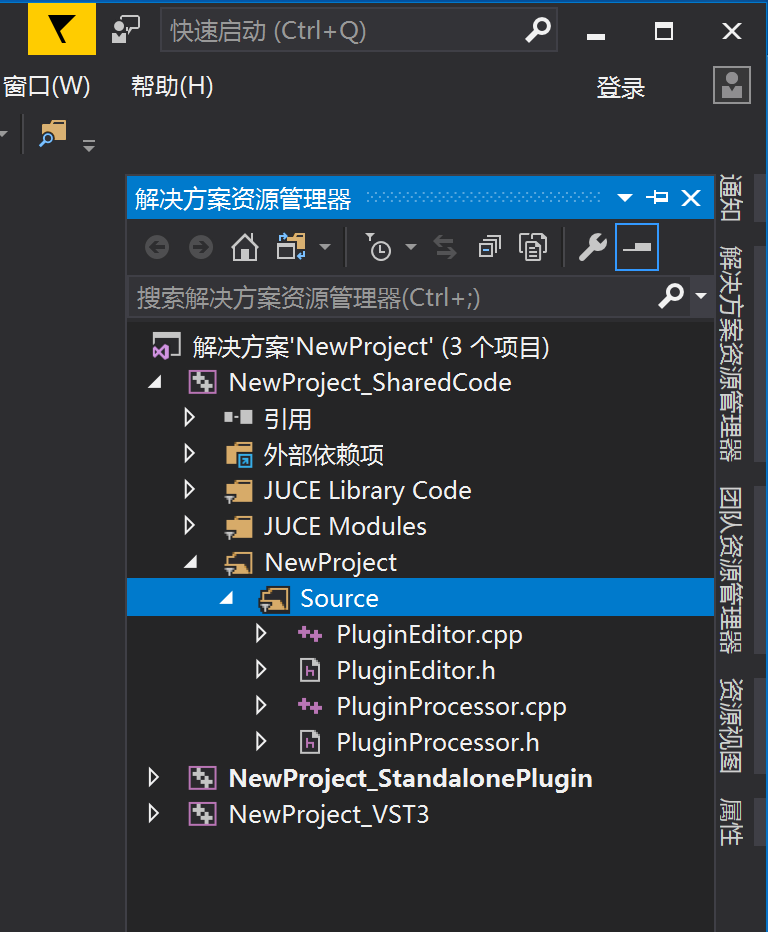This screenshot has height=932, width=768.
Task: Toggle auto-hide pin on Solution Explorer panel
Action: pyautogui.click(x=657, y=198)
